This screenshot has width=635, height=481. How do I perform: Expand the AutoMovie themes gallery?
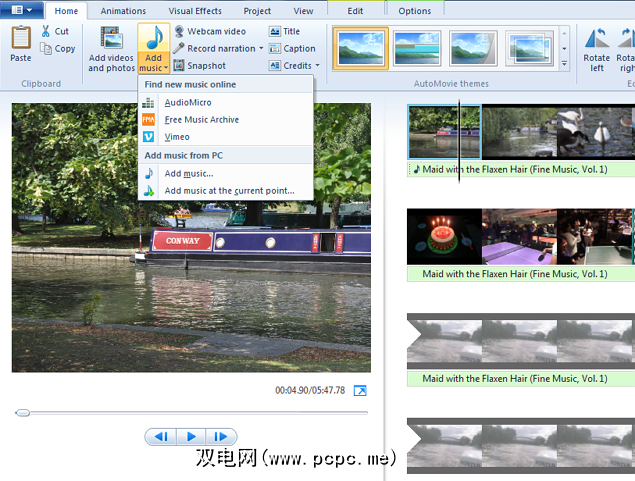pyautogui.click(x=563, y=63)
